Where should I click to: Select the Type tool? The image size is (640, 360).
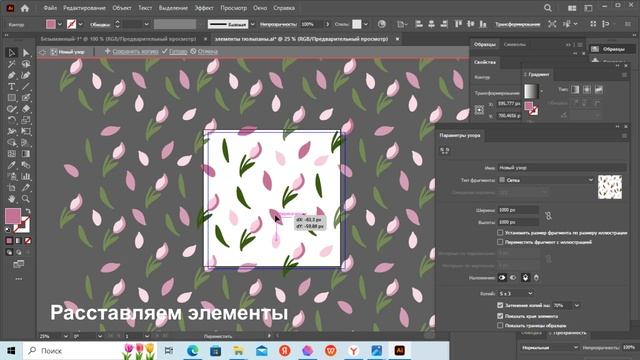11,87
